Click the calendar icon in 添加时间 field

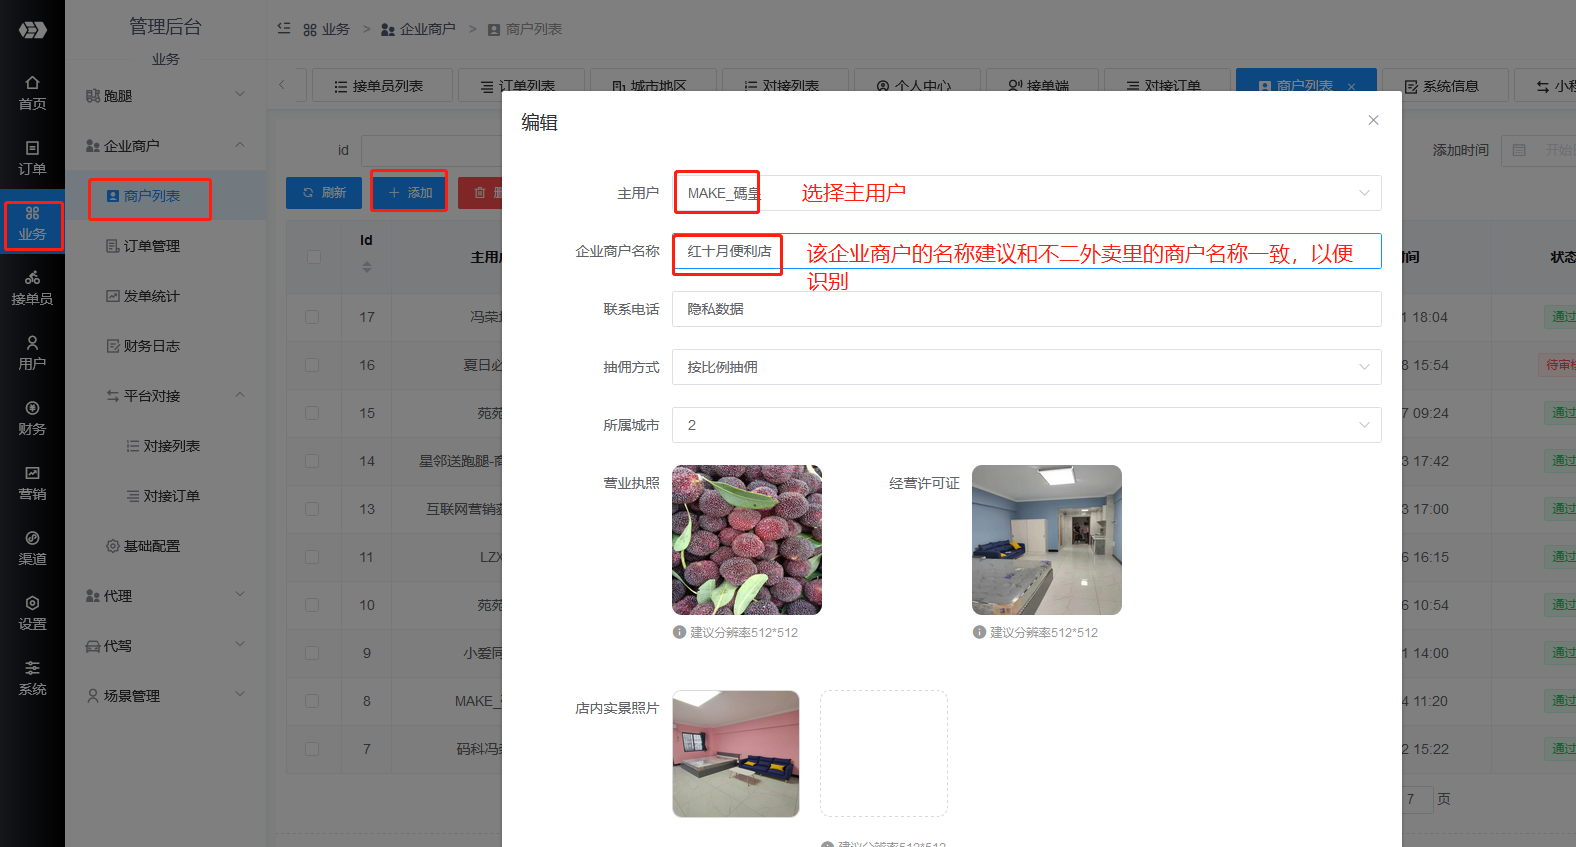point(1519,150)
